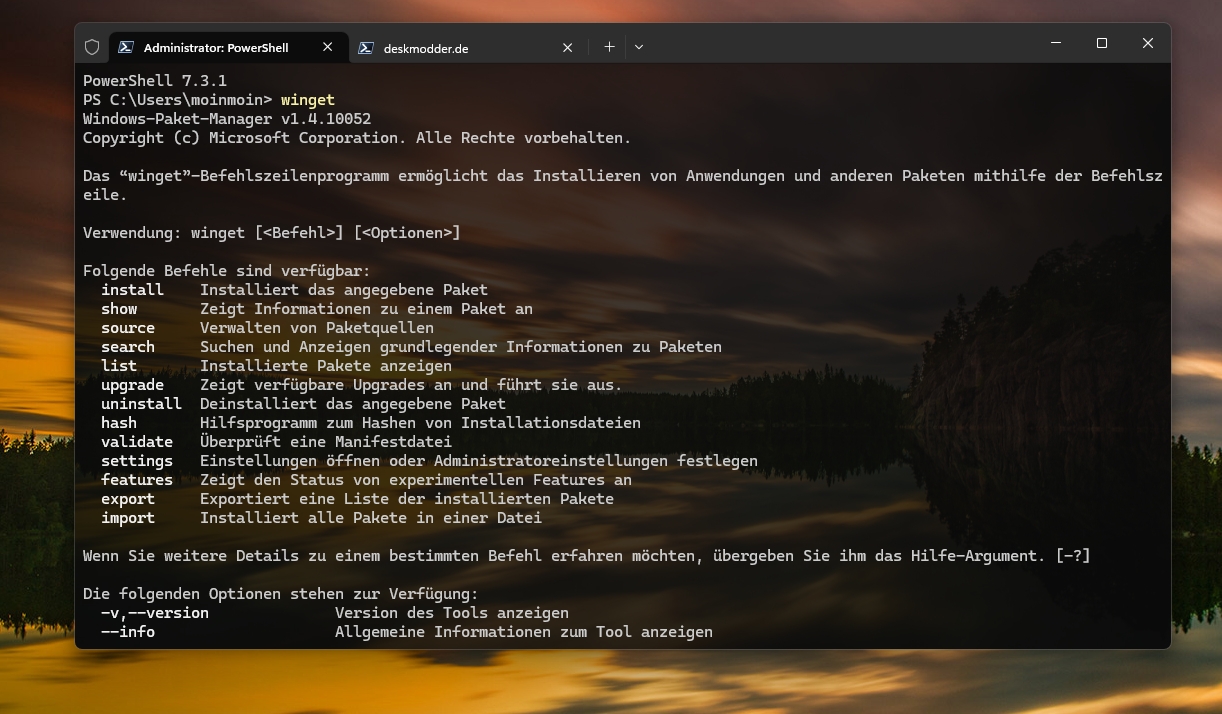Click the shield icon in the title bar
This screenshot has width=1222, height=714.
point(92,47)
